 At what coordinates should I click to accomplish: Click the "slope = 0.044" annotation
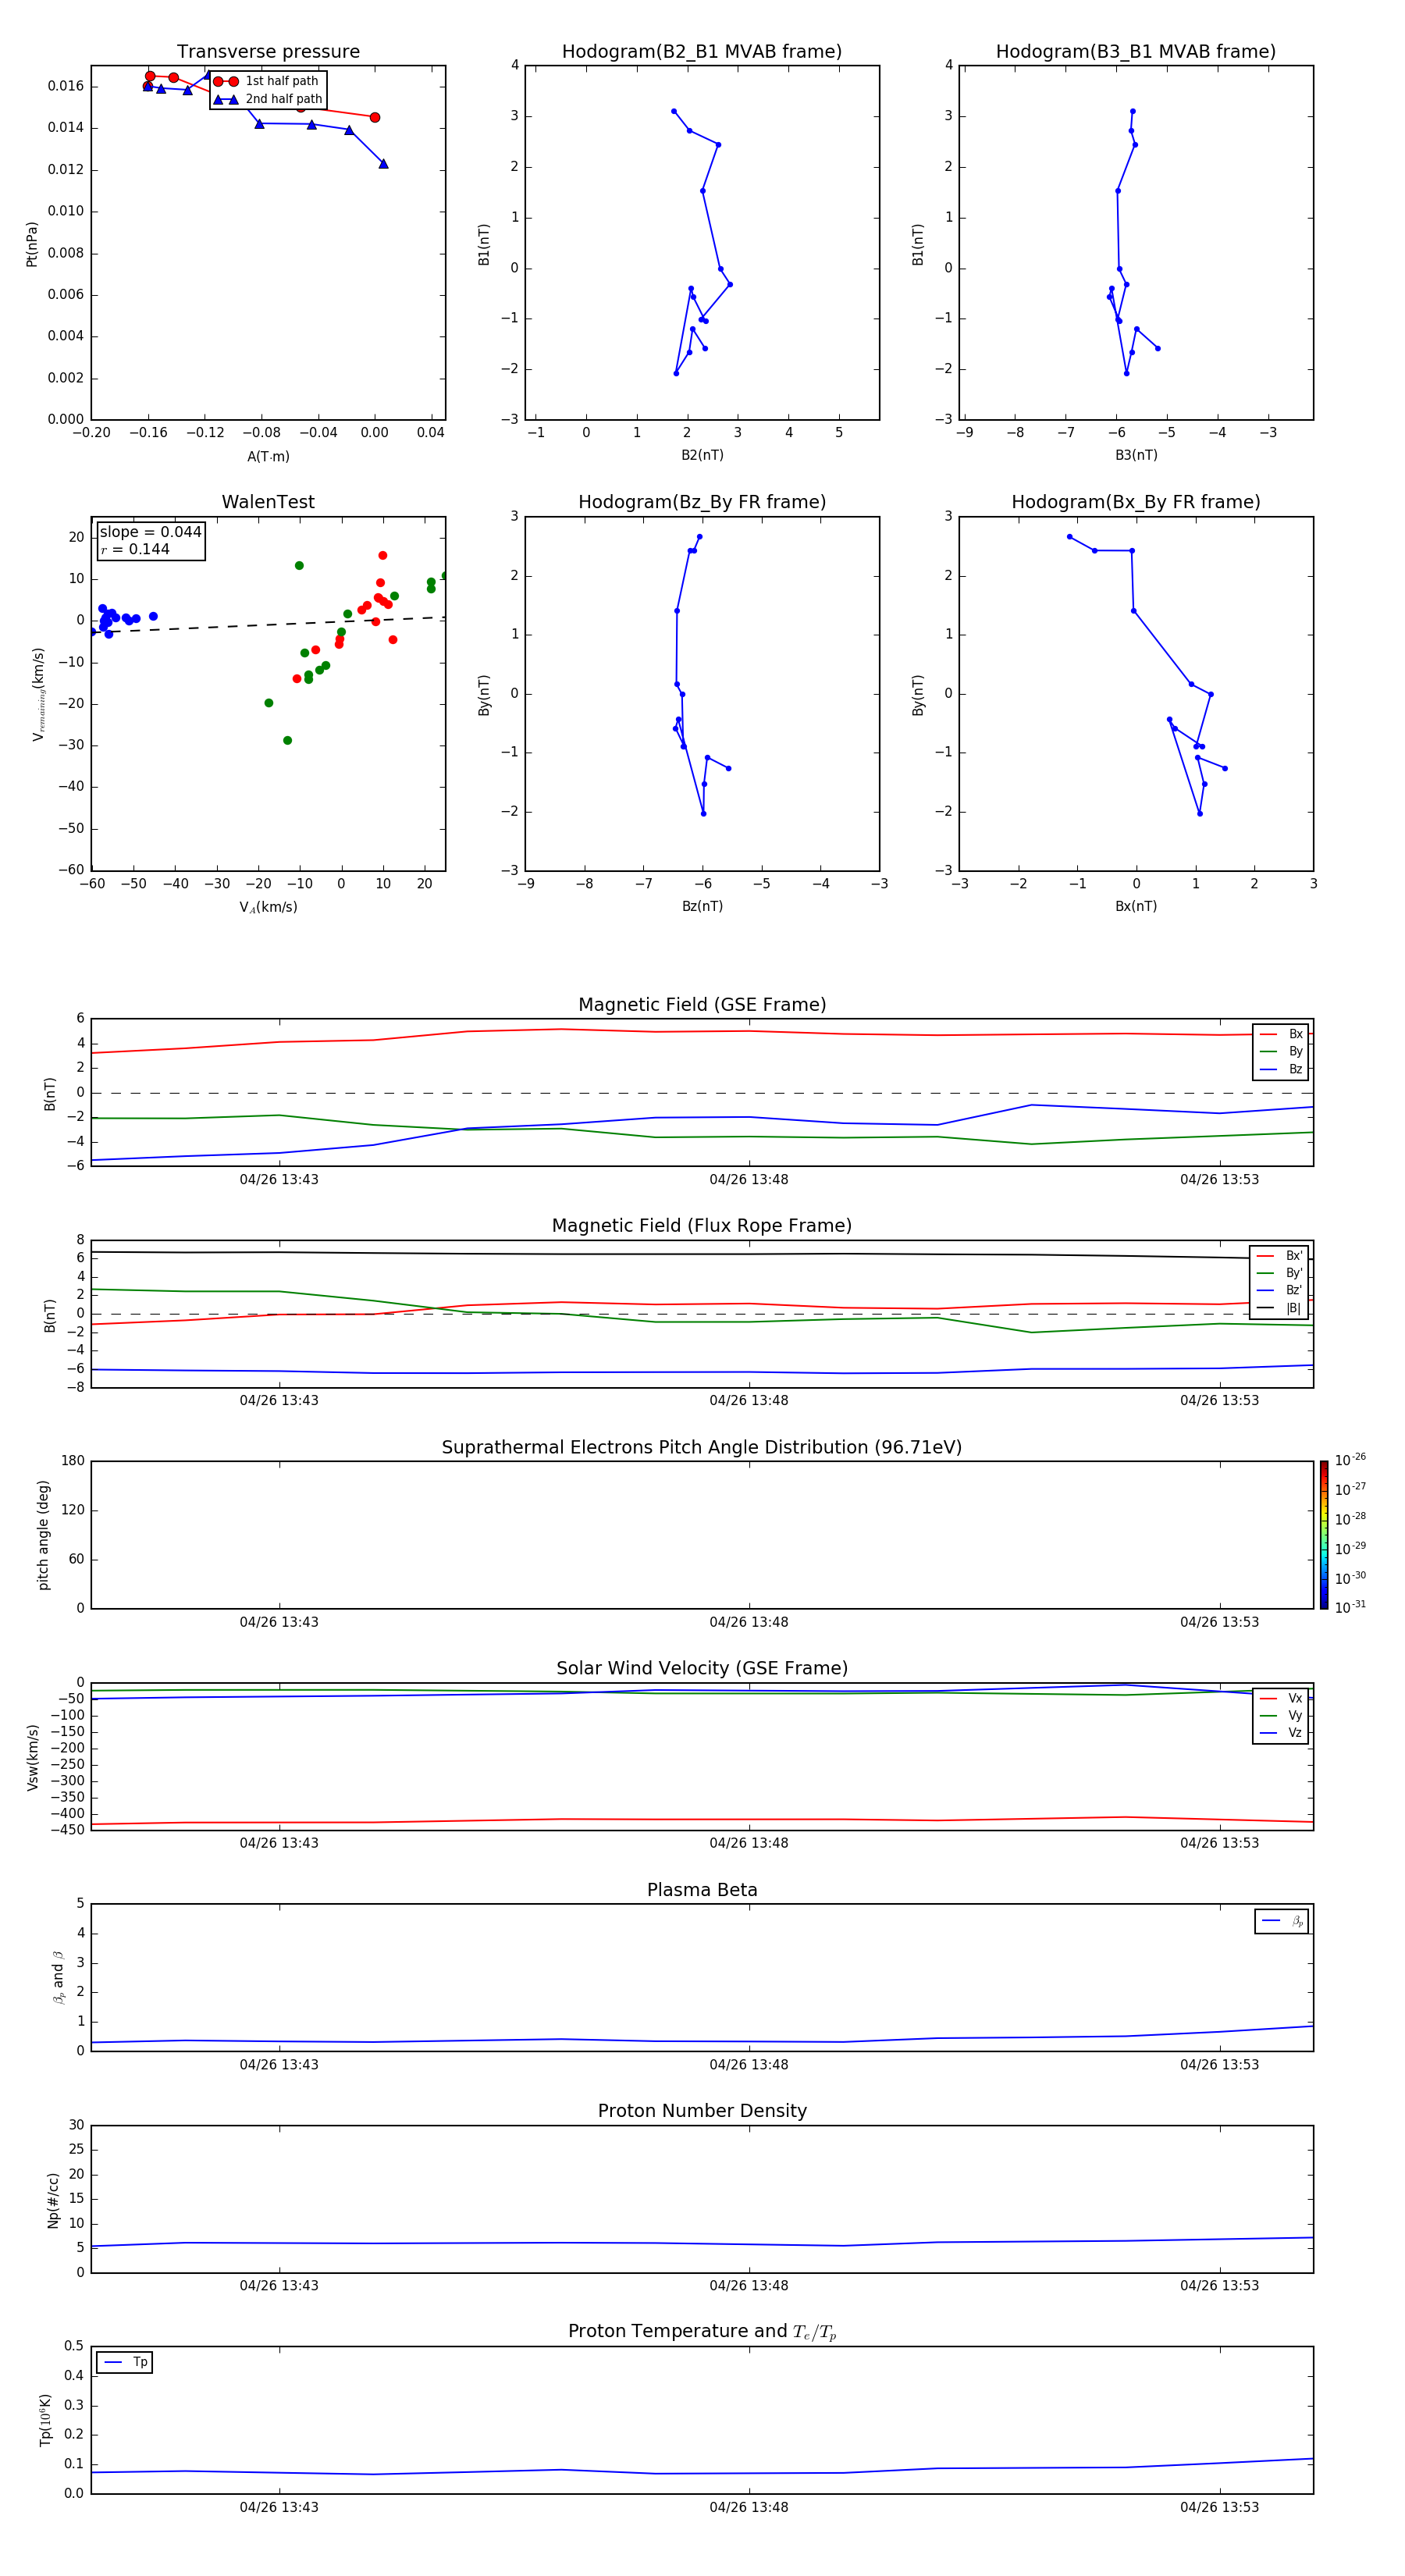point(150,532)
